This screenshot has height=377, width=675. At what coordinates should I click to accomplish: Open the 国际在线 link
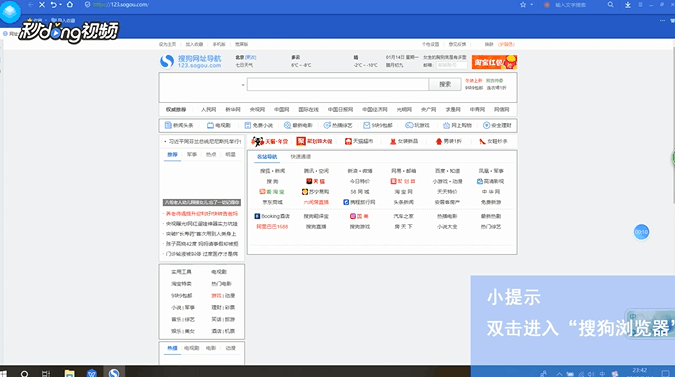click(309, 110)
